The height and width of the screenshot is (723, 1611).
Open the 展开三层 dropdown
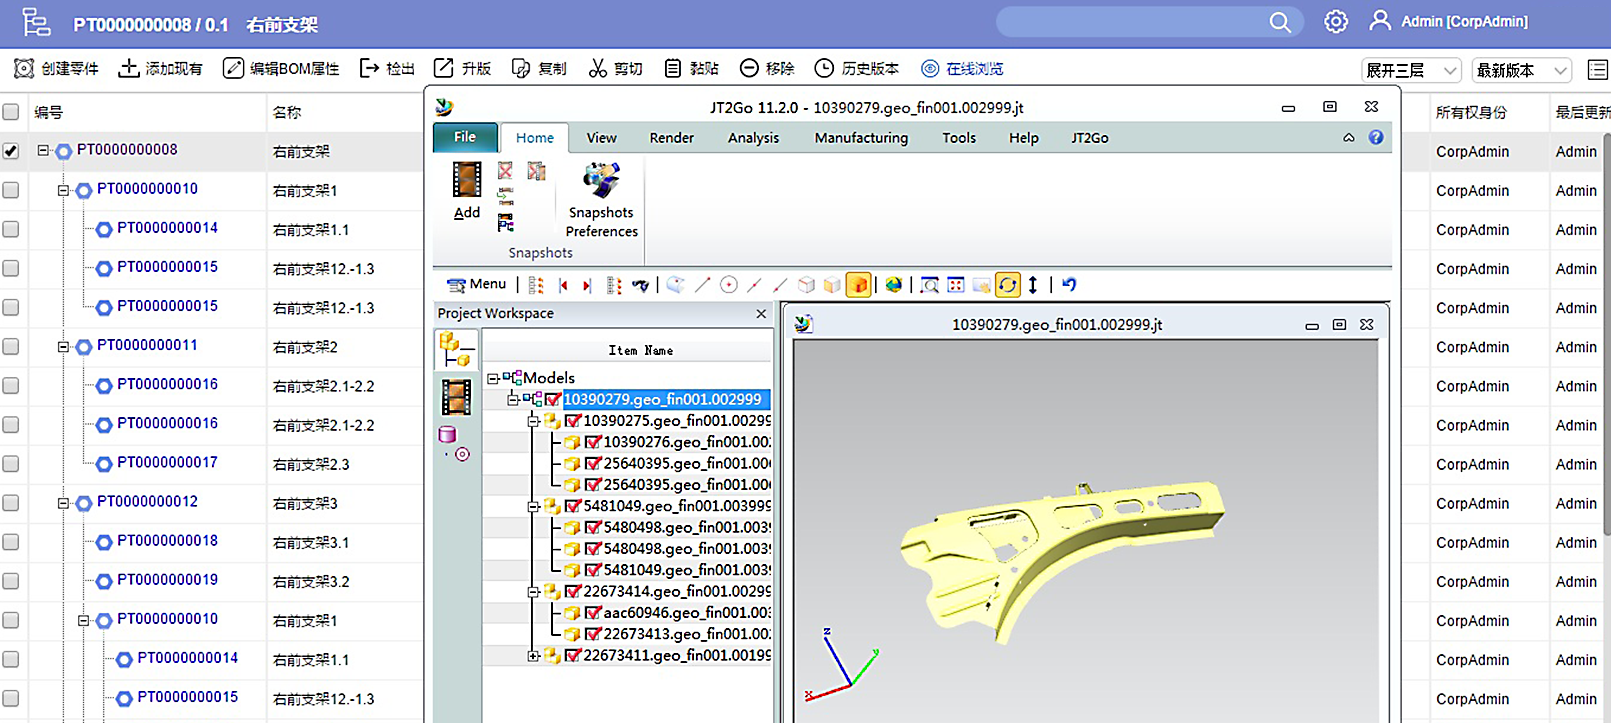(x=1412, y=70)
